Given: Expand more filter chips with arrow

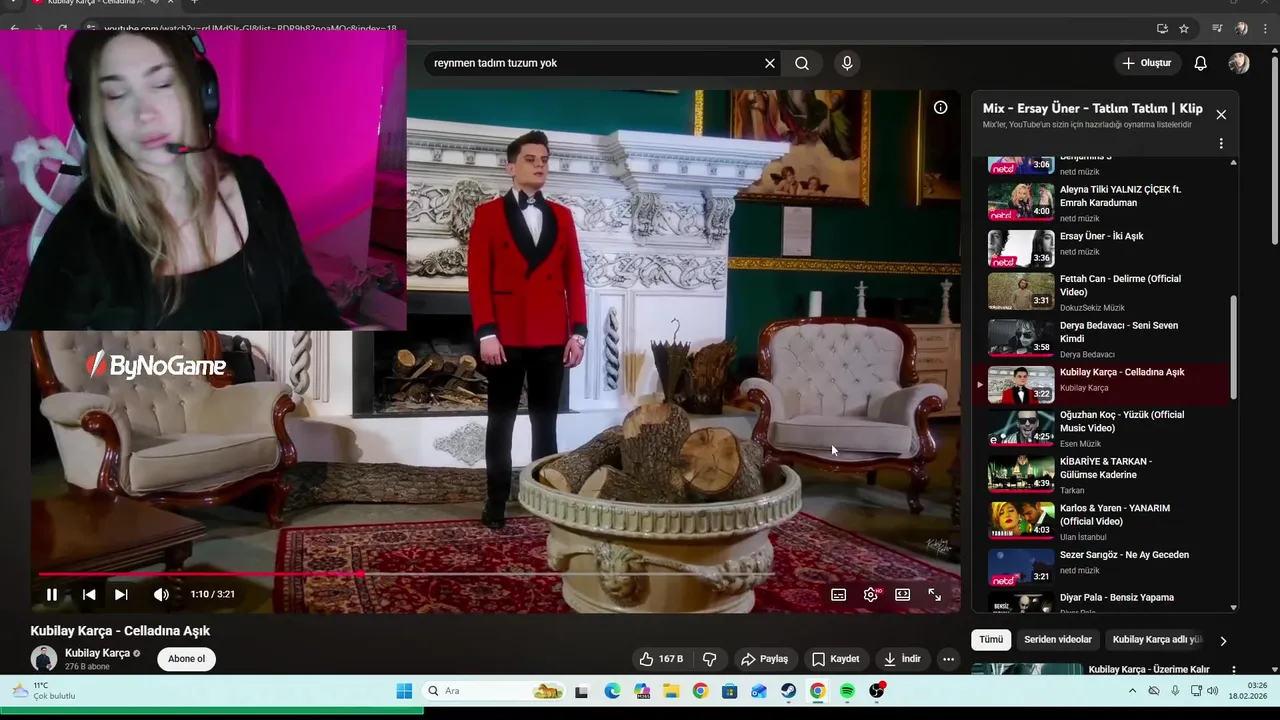Looking at the screenshot, I should click(1223, 641).
